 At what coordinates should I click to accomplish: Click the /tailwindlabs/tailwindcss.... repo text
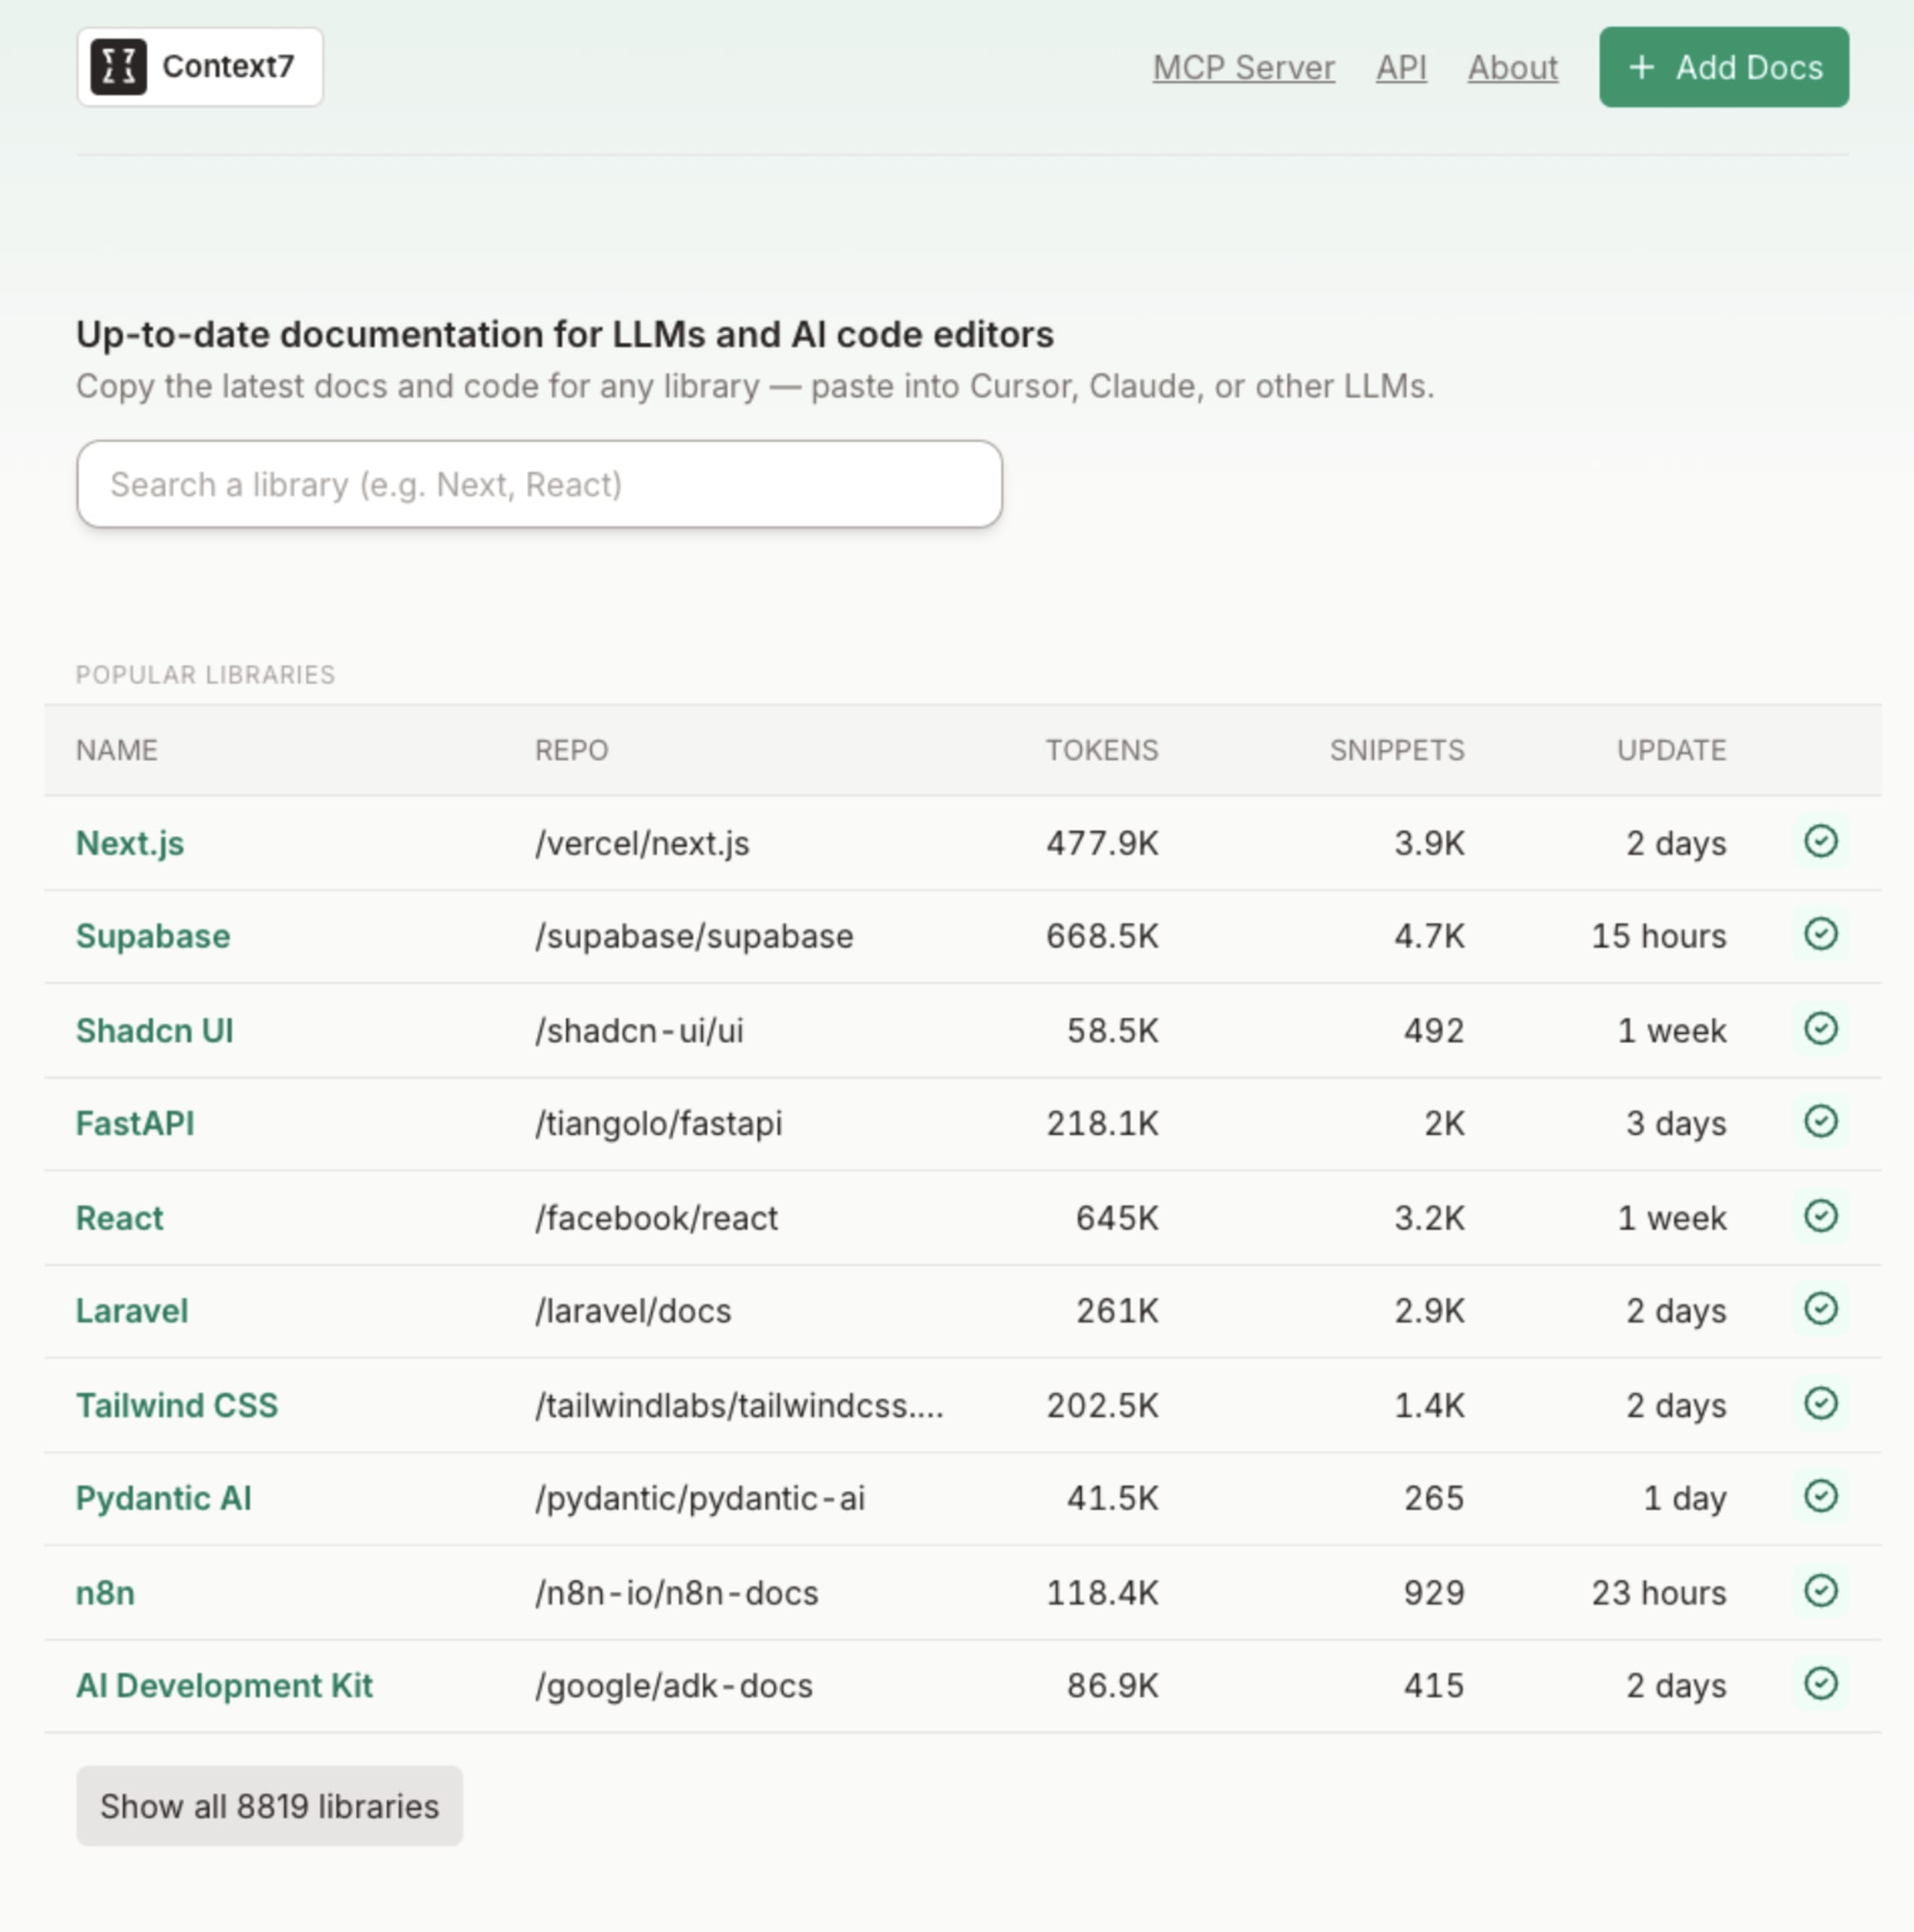(x=739, y=1405)
